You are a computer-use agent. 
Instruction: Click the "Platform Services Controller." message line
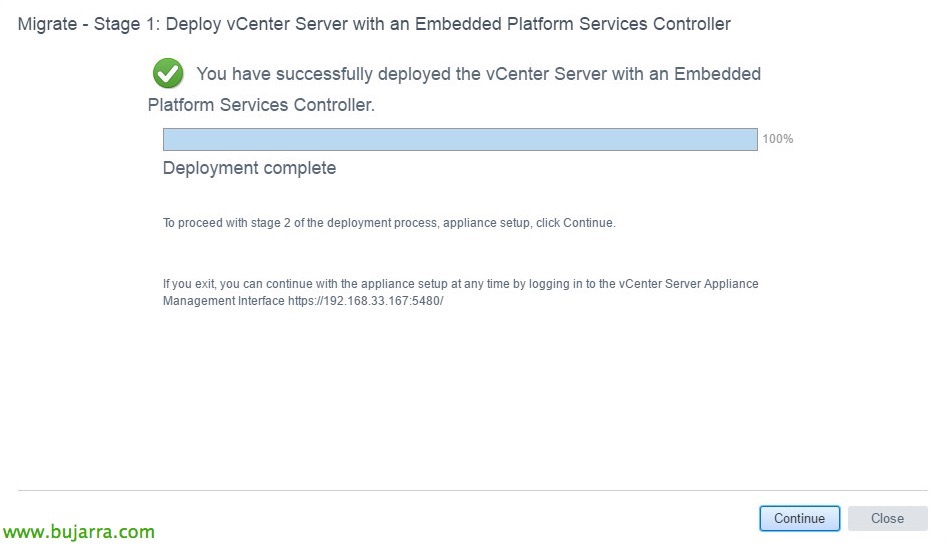261,105
